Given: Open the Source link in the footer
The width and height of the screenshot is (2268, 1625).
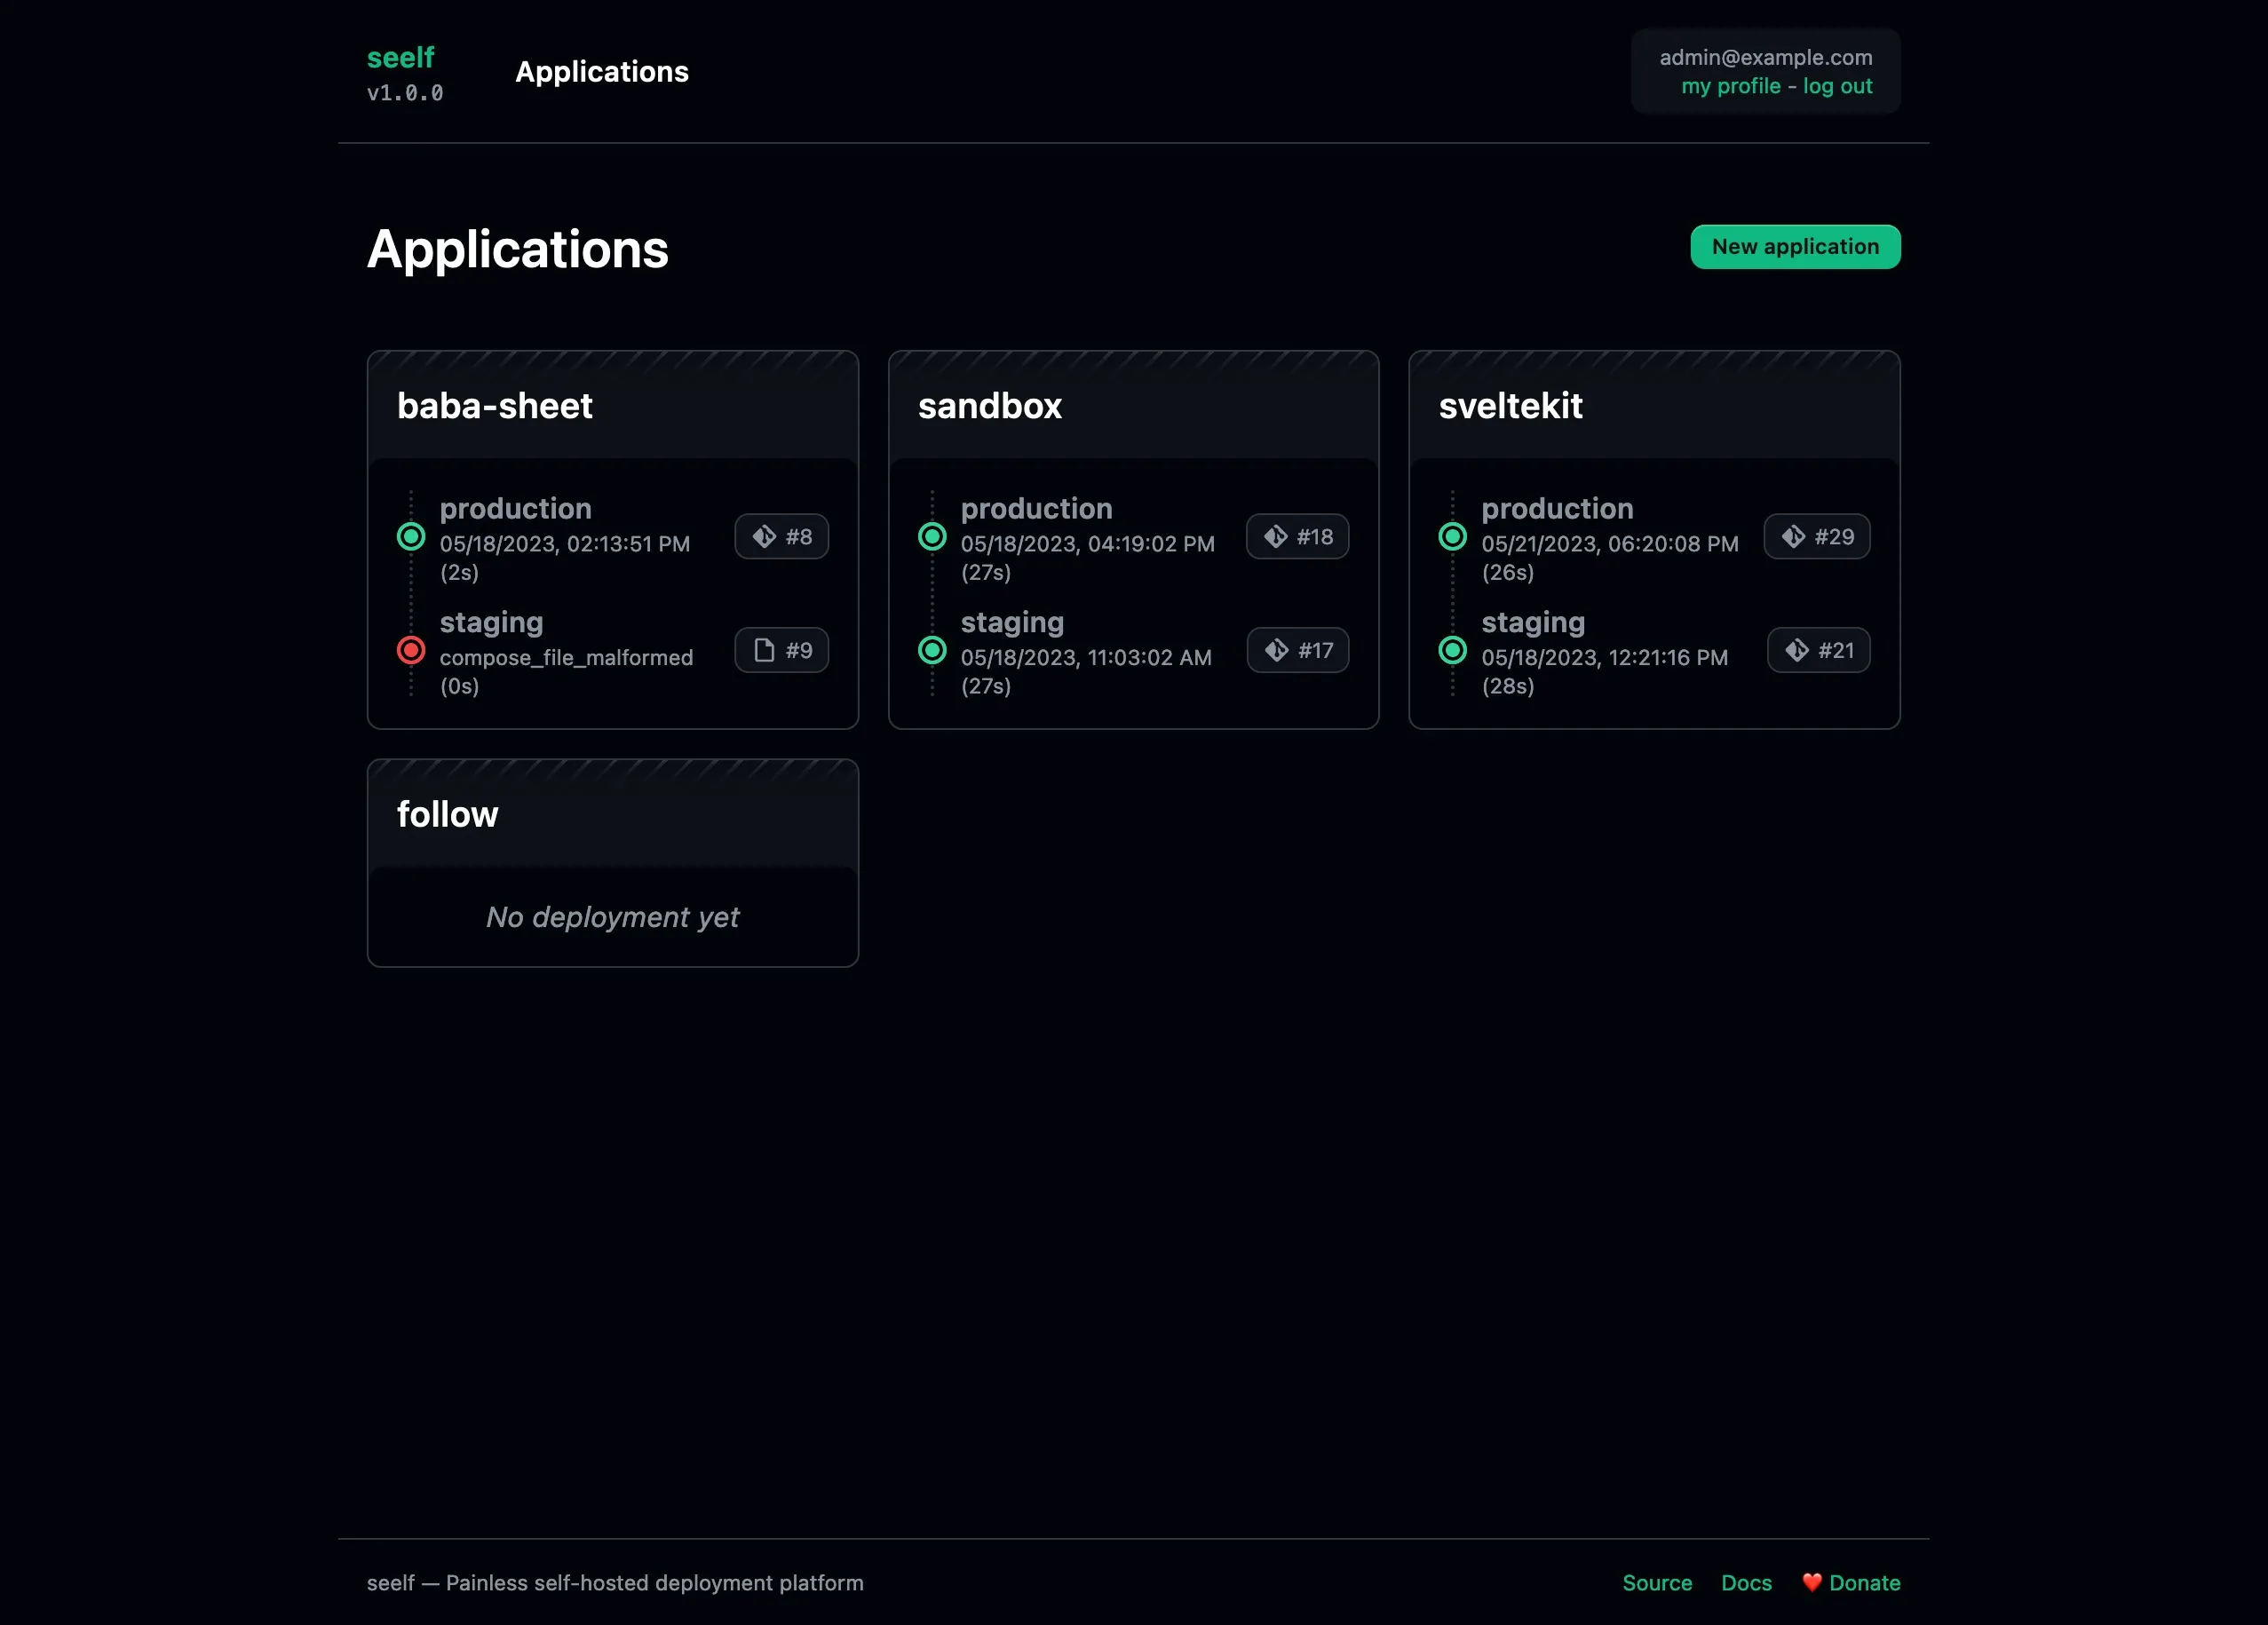Looking at the screenshot, I should pyautogui.click(x=1657, y=1583).
